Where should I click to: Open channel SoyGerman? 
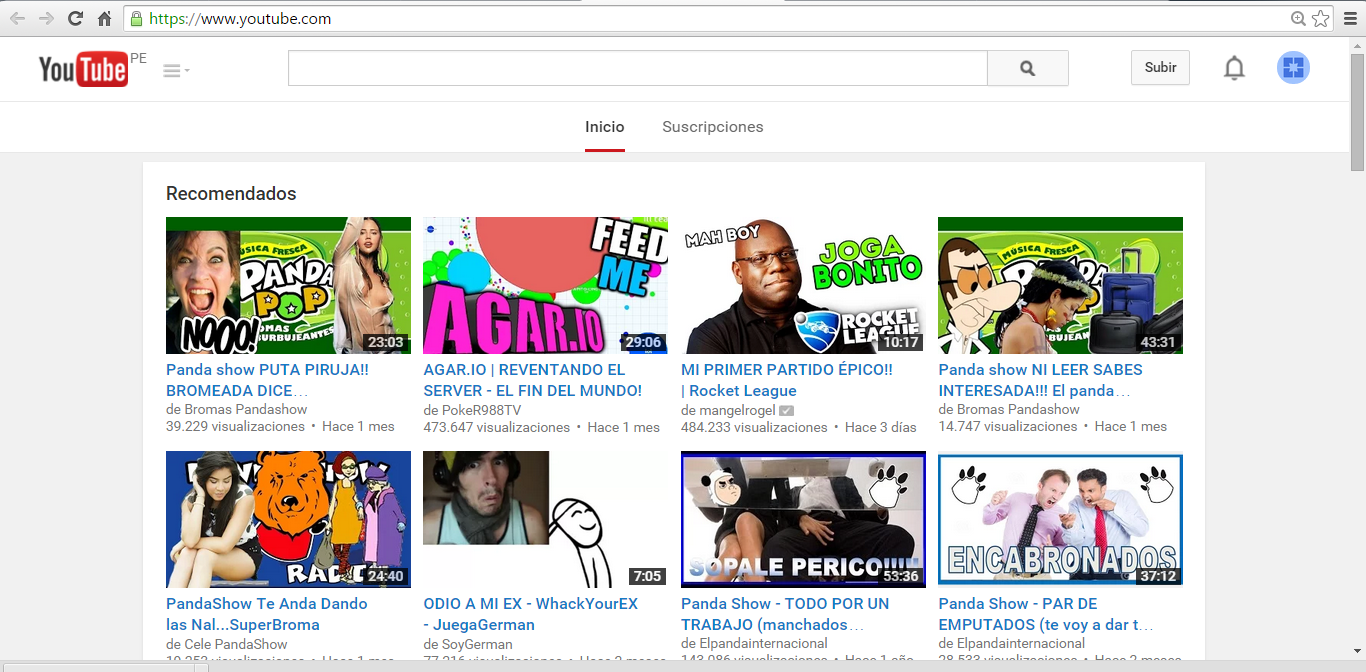(476, 644)
